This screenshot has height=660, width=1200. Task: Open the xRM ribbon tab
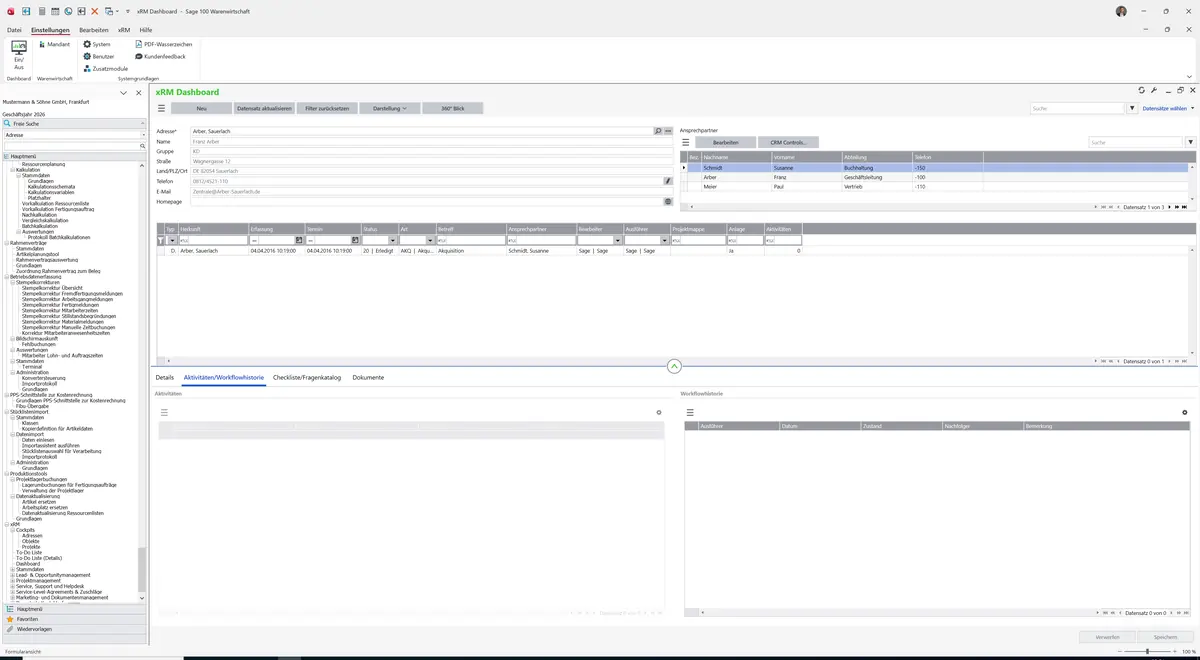pyautogui.click(x=124, y=30)
